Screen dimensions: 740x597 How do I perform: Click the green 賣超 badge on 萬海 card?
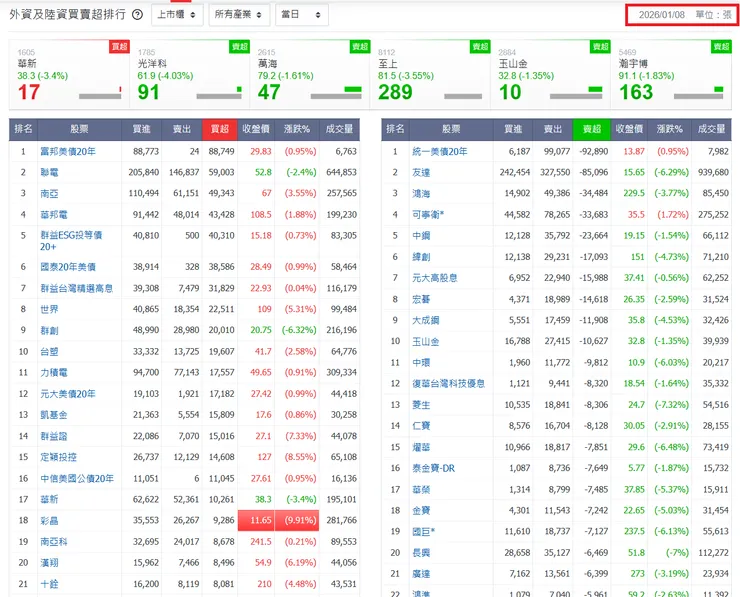[x=360, y=46]
